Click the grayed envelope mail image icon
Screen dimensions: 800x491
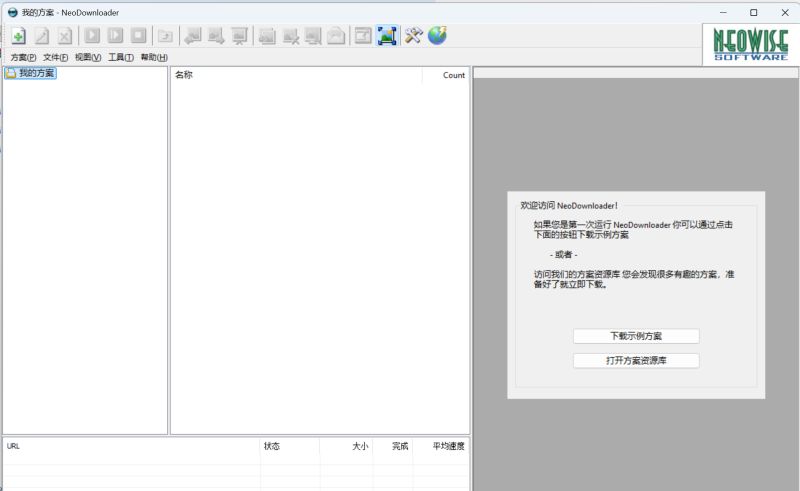tap(336, 36)
